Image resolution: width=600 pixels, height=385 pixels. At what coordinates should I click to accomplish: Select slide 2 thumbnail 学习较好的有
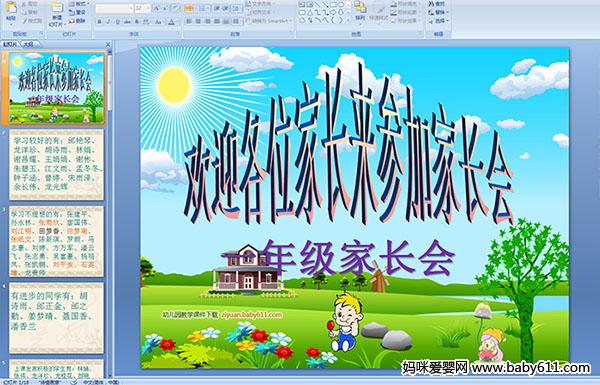click(x=57, y=165)
